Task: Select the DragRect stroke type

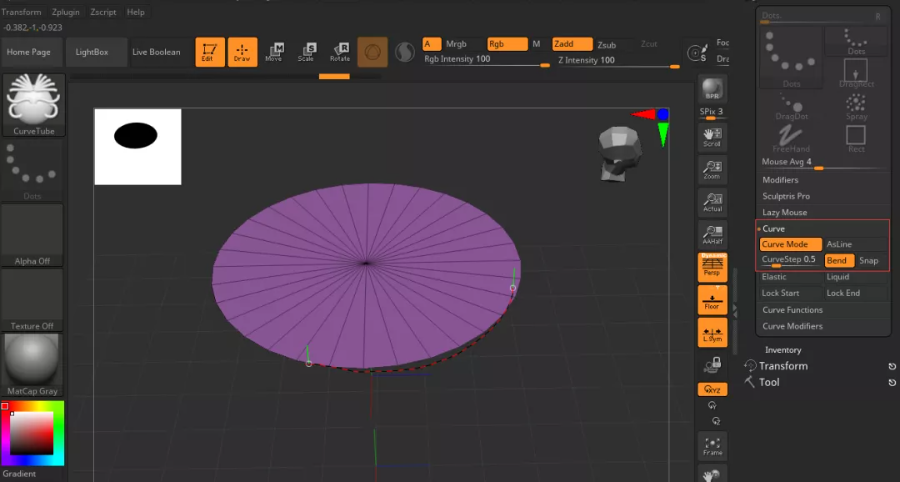Action: 856,73
